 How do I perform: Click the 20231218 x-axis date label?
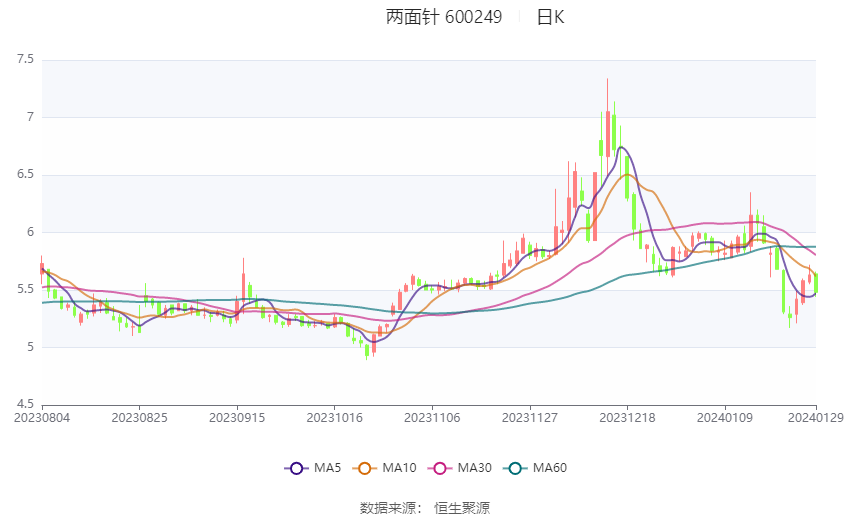point(627,418)
